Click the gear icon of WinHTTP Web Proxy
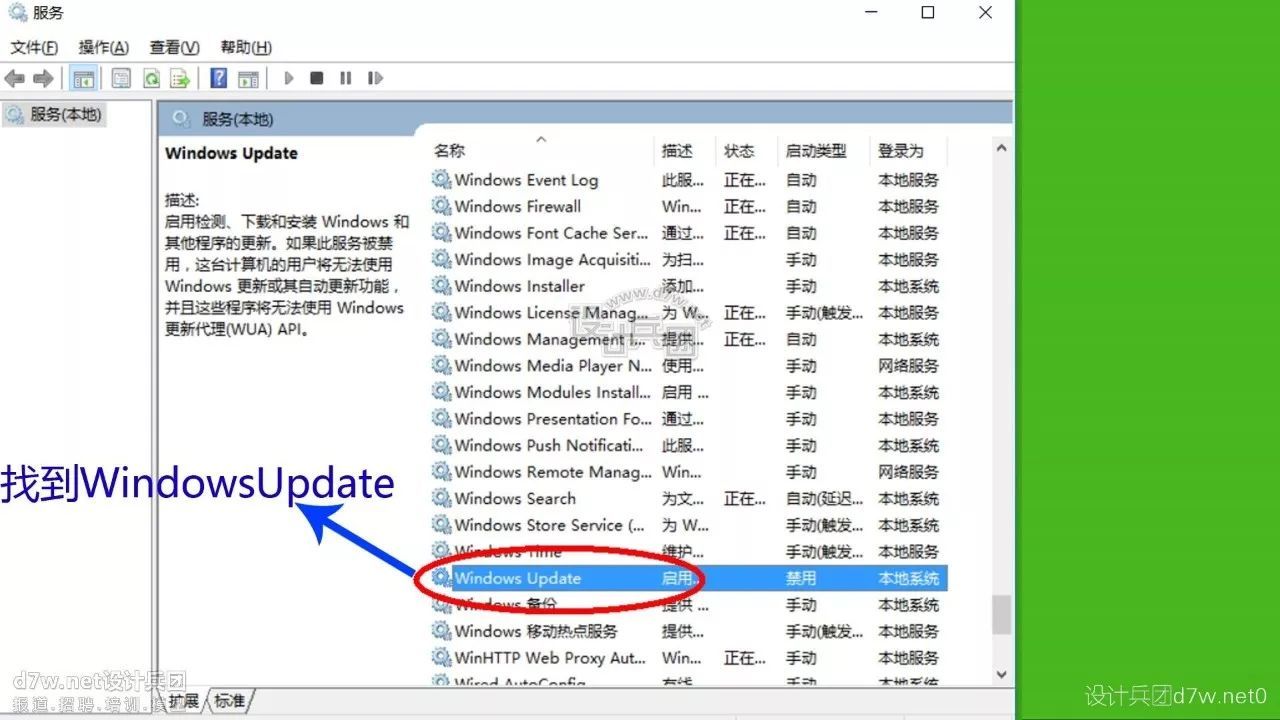Screen dimensions: 1280x720 [x=441, y=658]
